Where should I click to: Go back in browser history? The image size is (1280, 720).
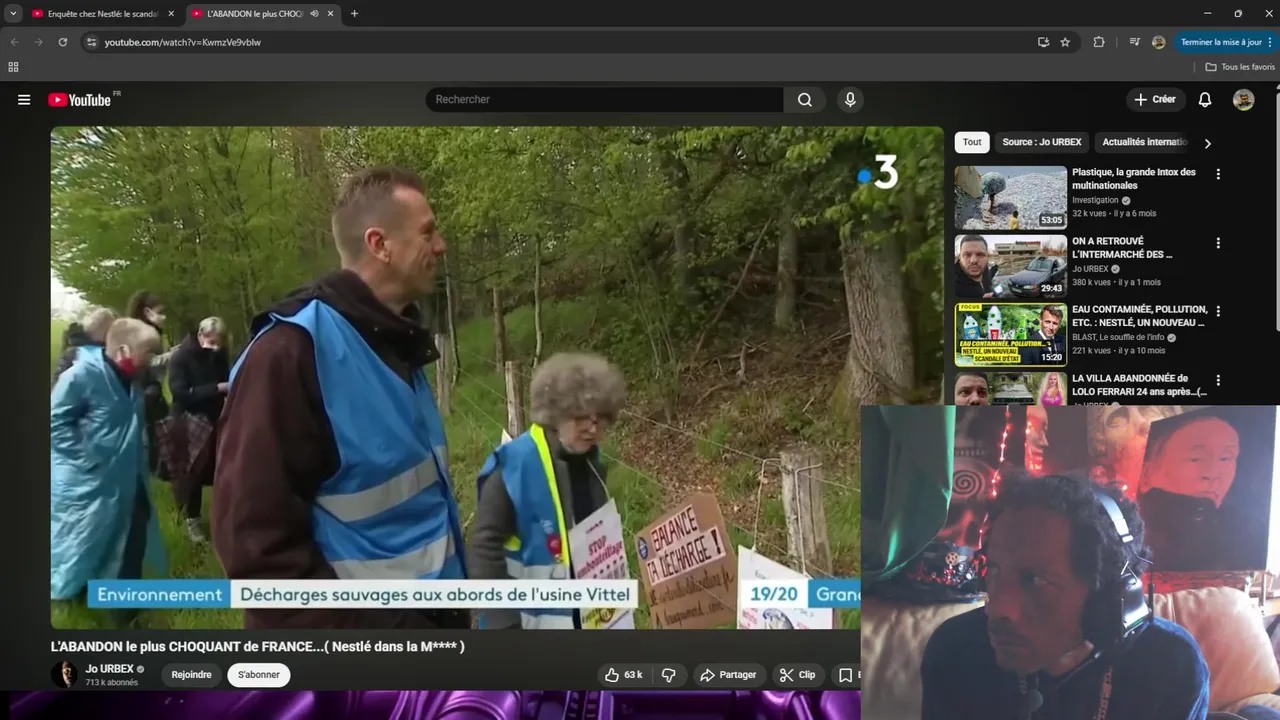click(14, 42)
